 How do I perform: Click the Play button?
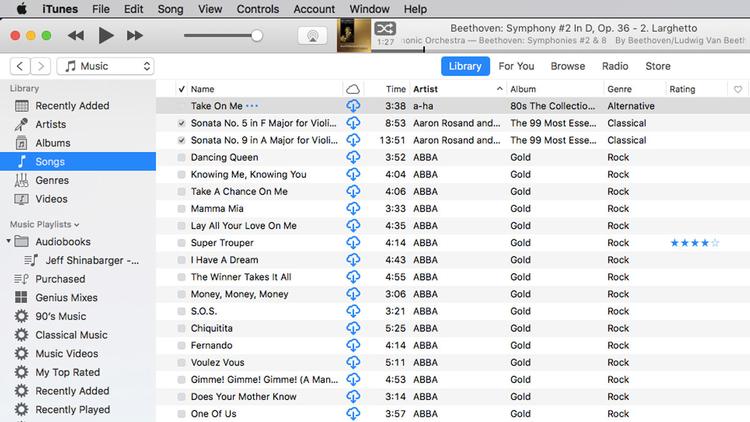click(106, 35)
